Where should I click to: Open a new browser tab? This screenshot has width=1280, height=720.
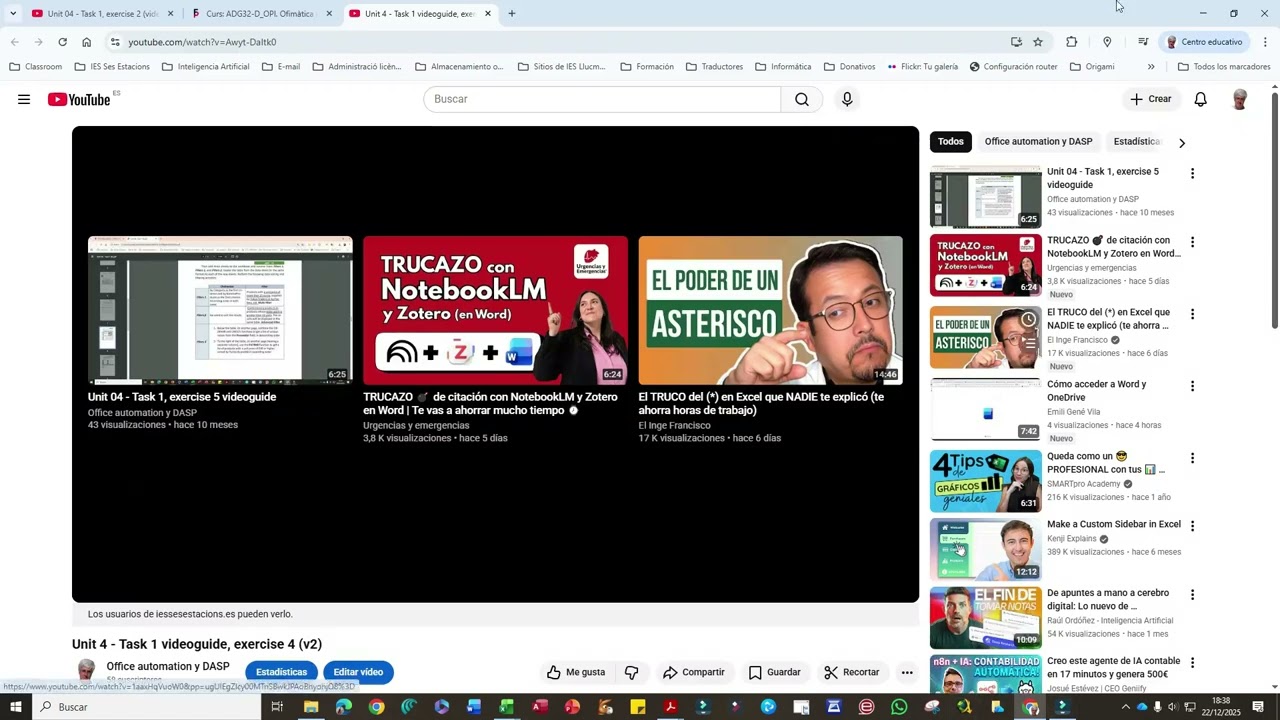512,14
